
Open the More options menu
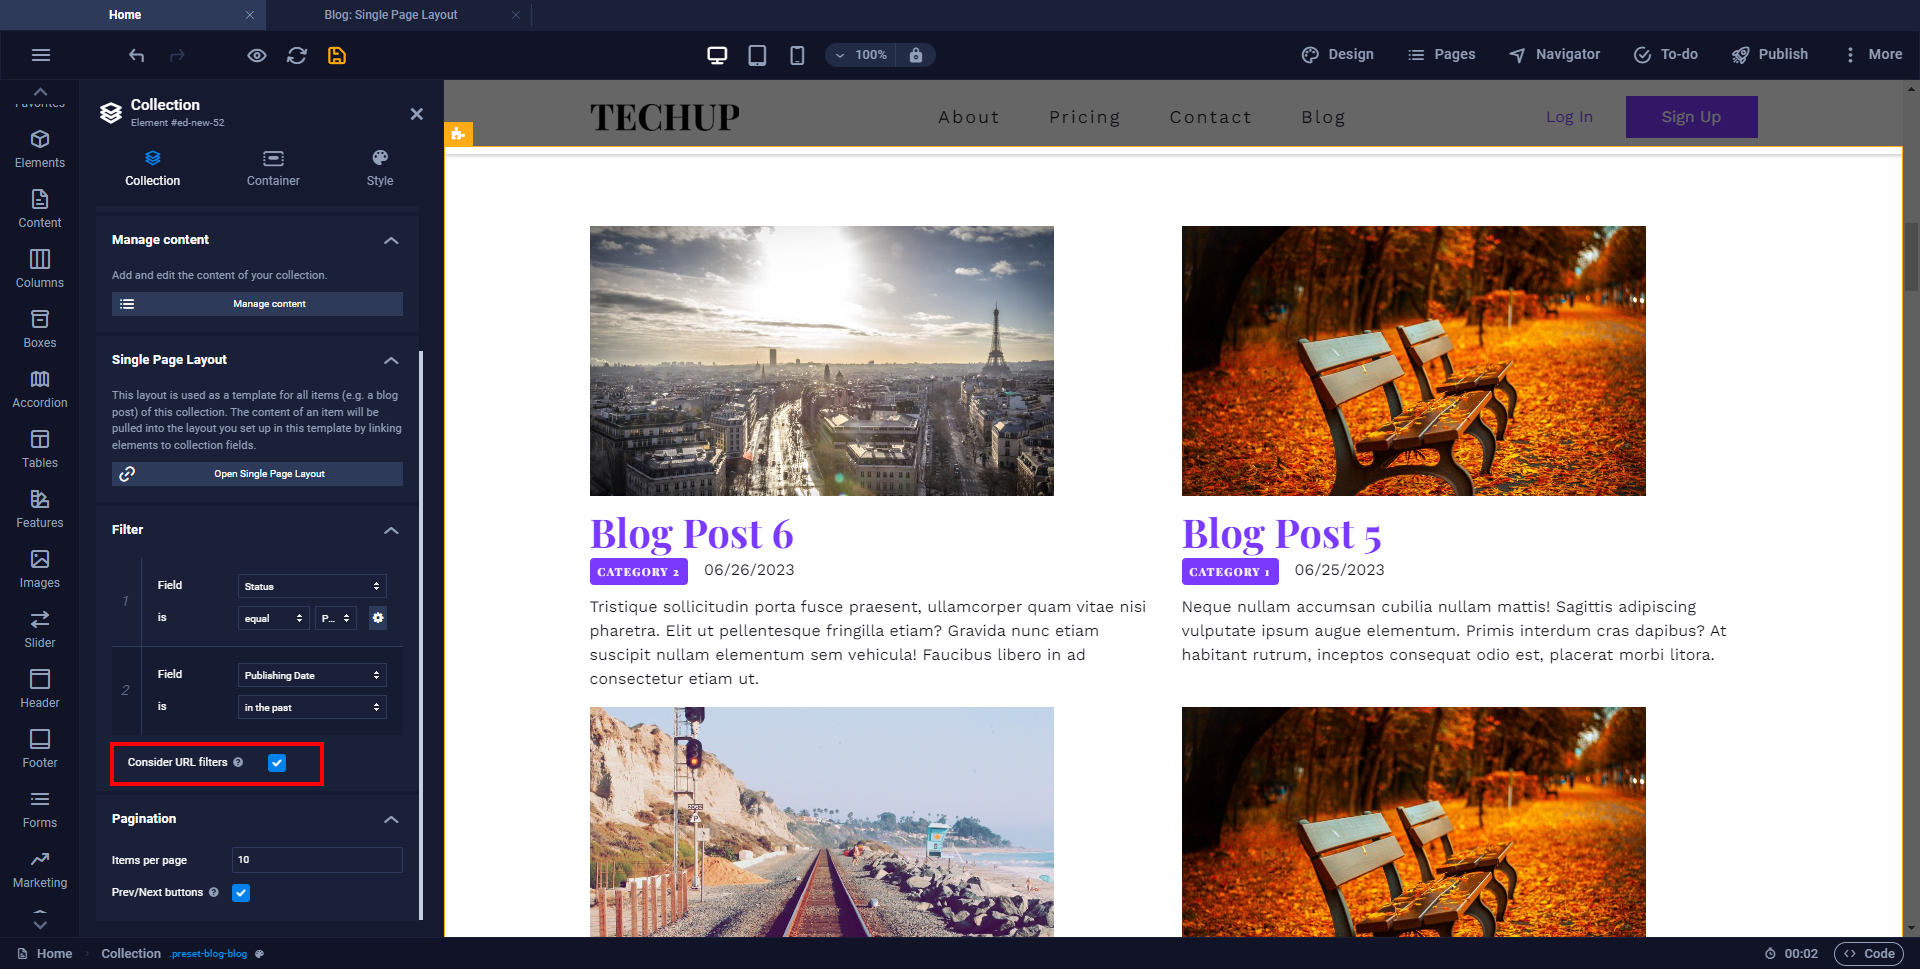(1872, 54)
